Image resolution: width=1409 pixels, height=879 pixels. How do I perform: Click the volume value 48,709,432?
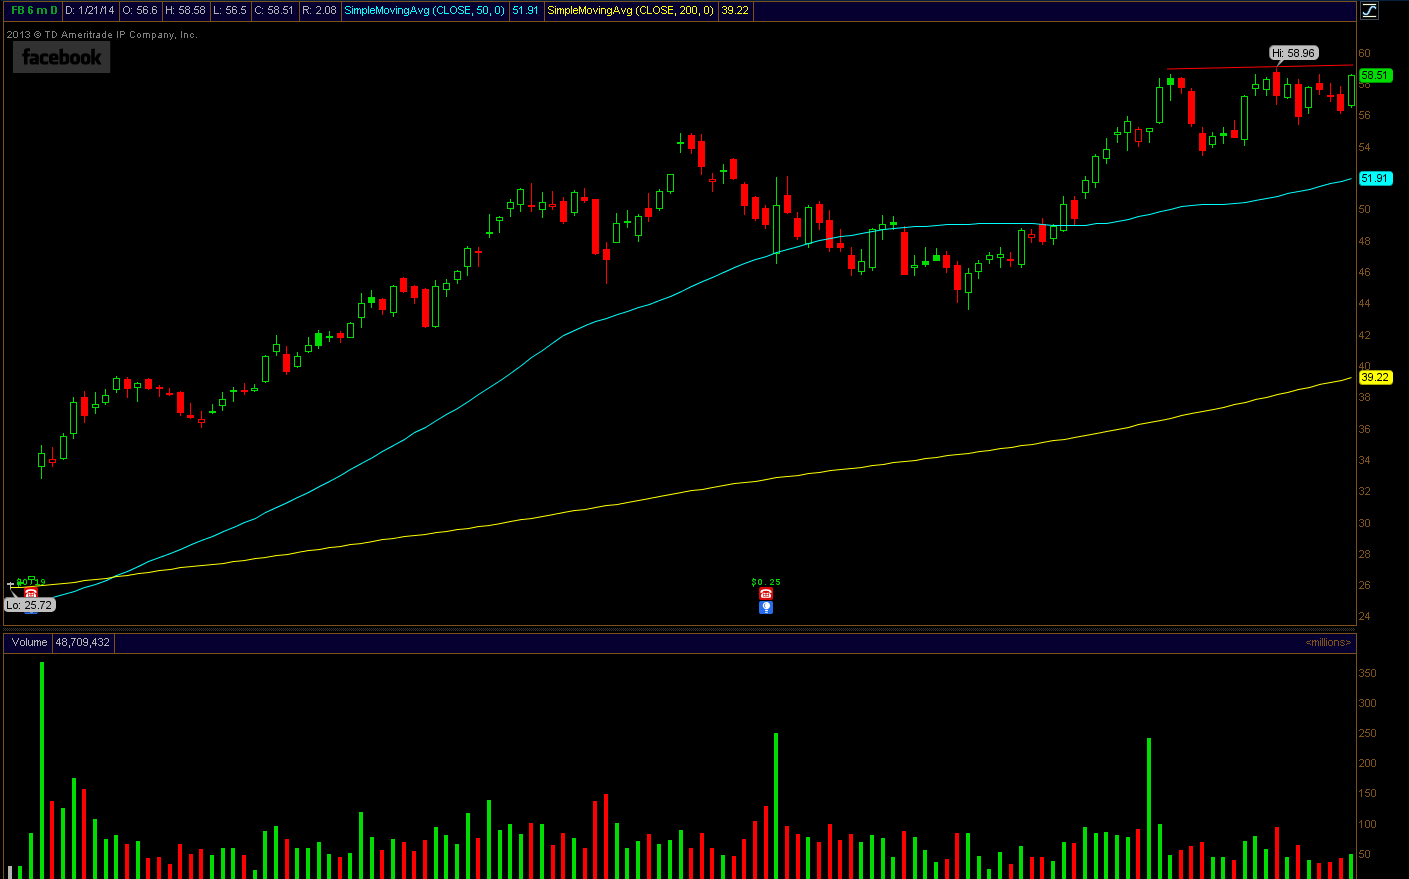[83, 642]
